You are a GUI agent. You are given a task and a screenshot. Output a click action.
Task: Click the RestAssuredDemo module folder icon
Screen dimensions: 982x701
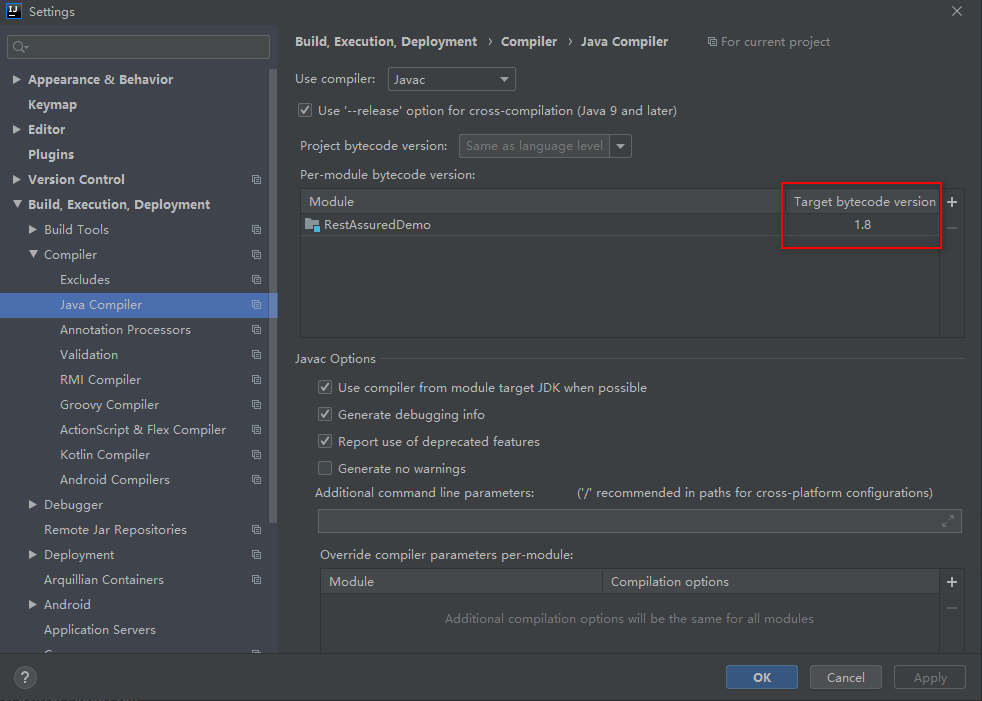click(312, 224)
